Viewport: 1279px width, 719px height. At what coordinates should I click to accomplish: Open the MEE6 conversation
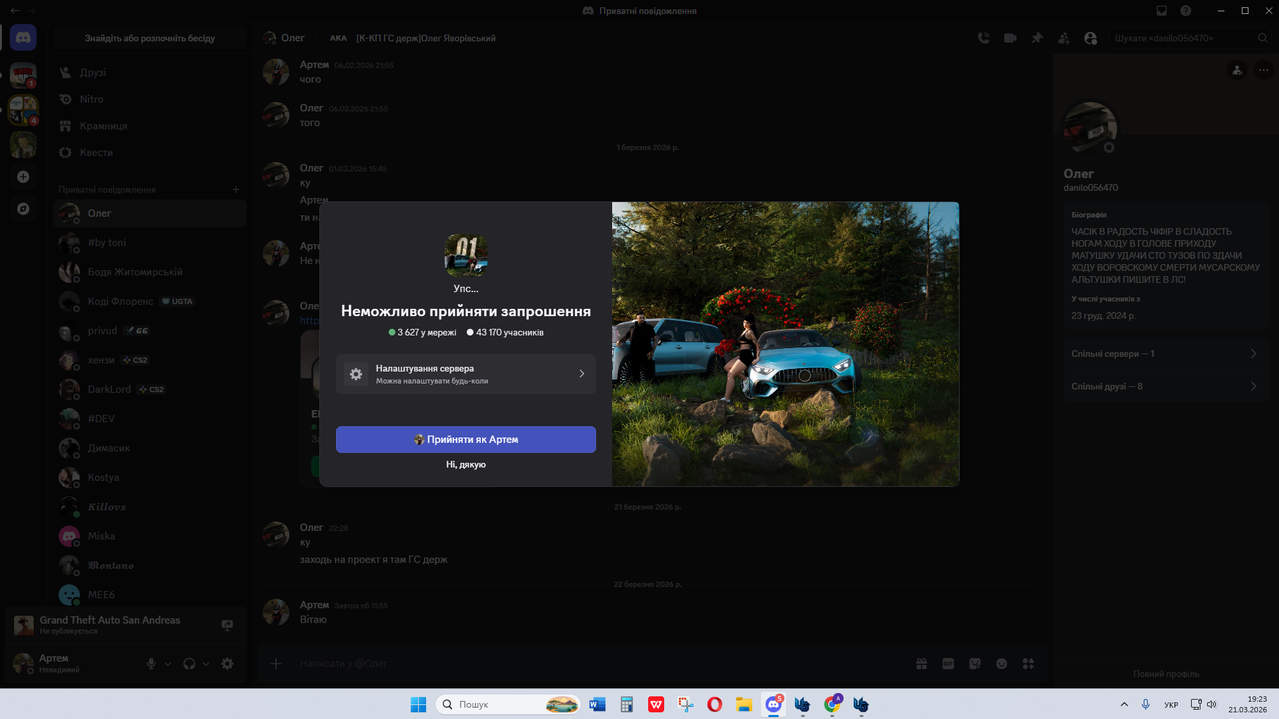[150, 595]
